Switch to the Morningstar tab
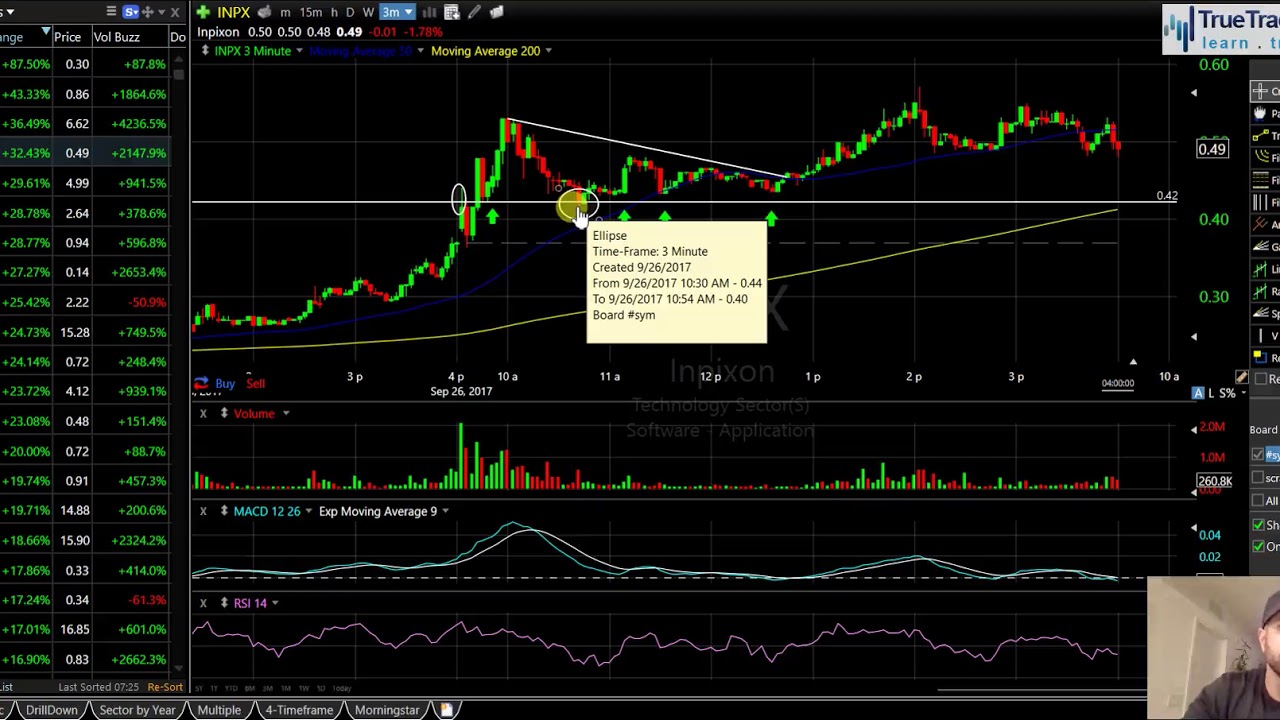 [387, 710]
